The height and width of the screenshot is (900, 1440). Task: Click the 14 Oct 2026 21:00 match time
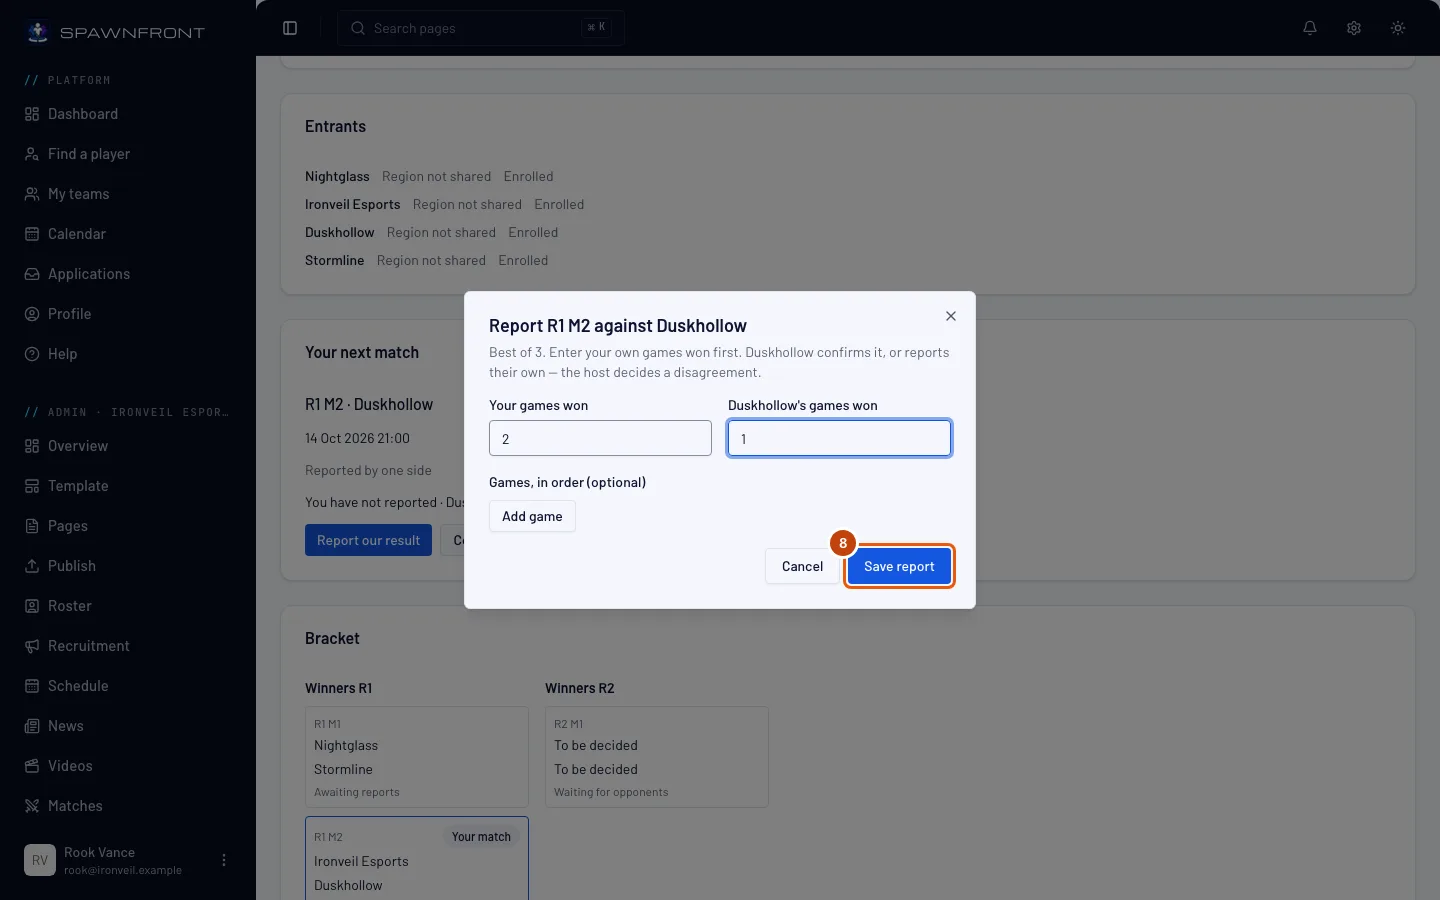click(x=357, y=438)
